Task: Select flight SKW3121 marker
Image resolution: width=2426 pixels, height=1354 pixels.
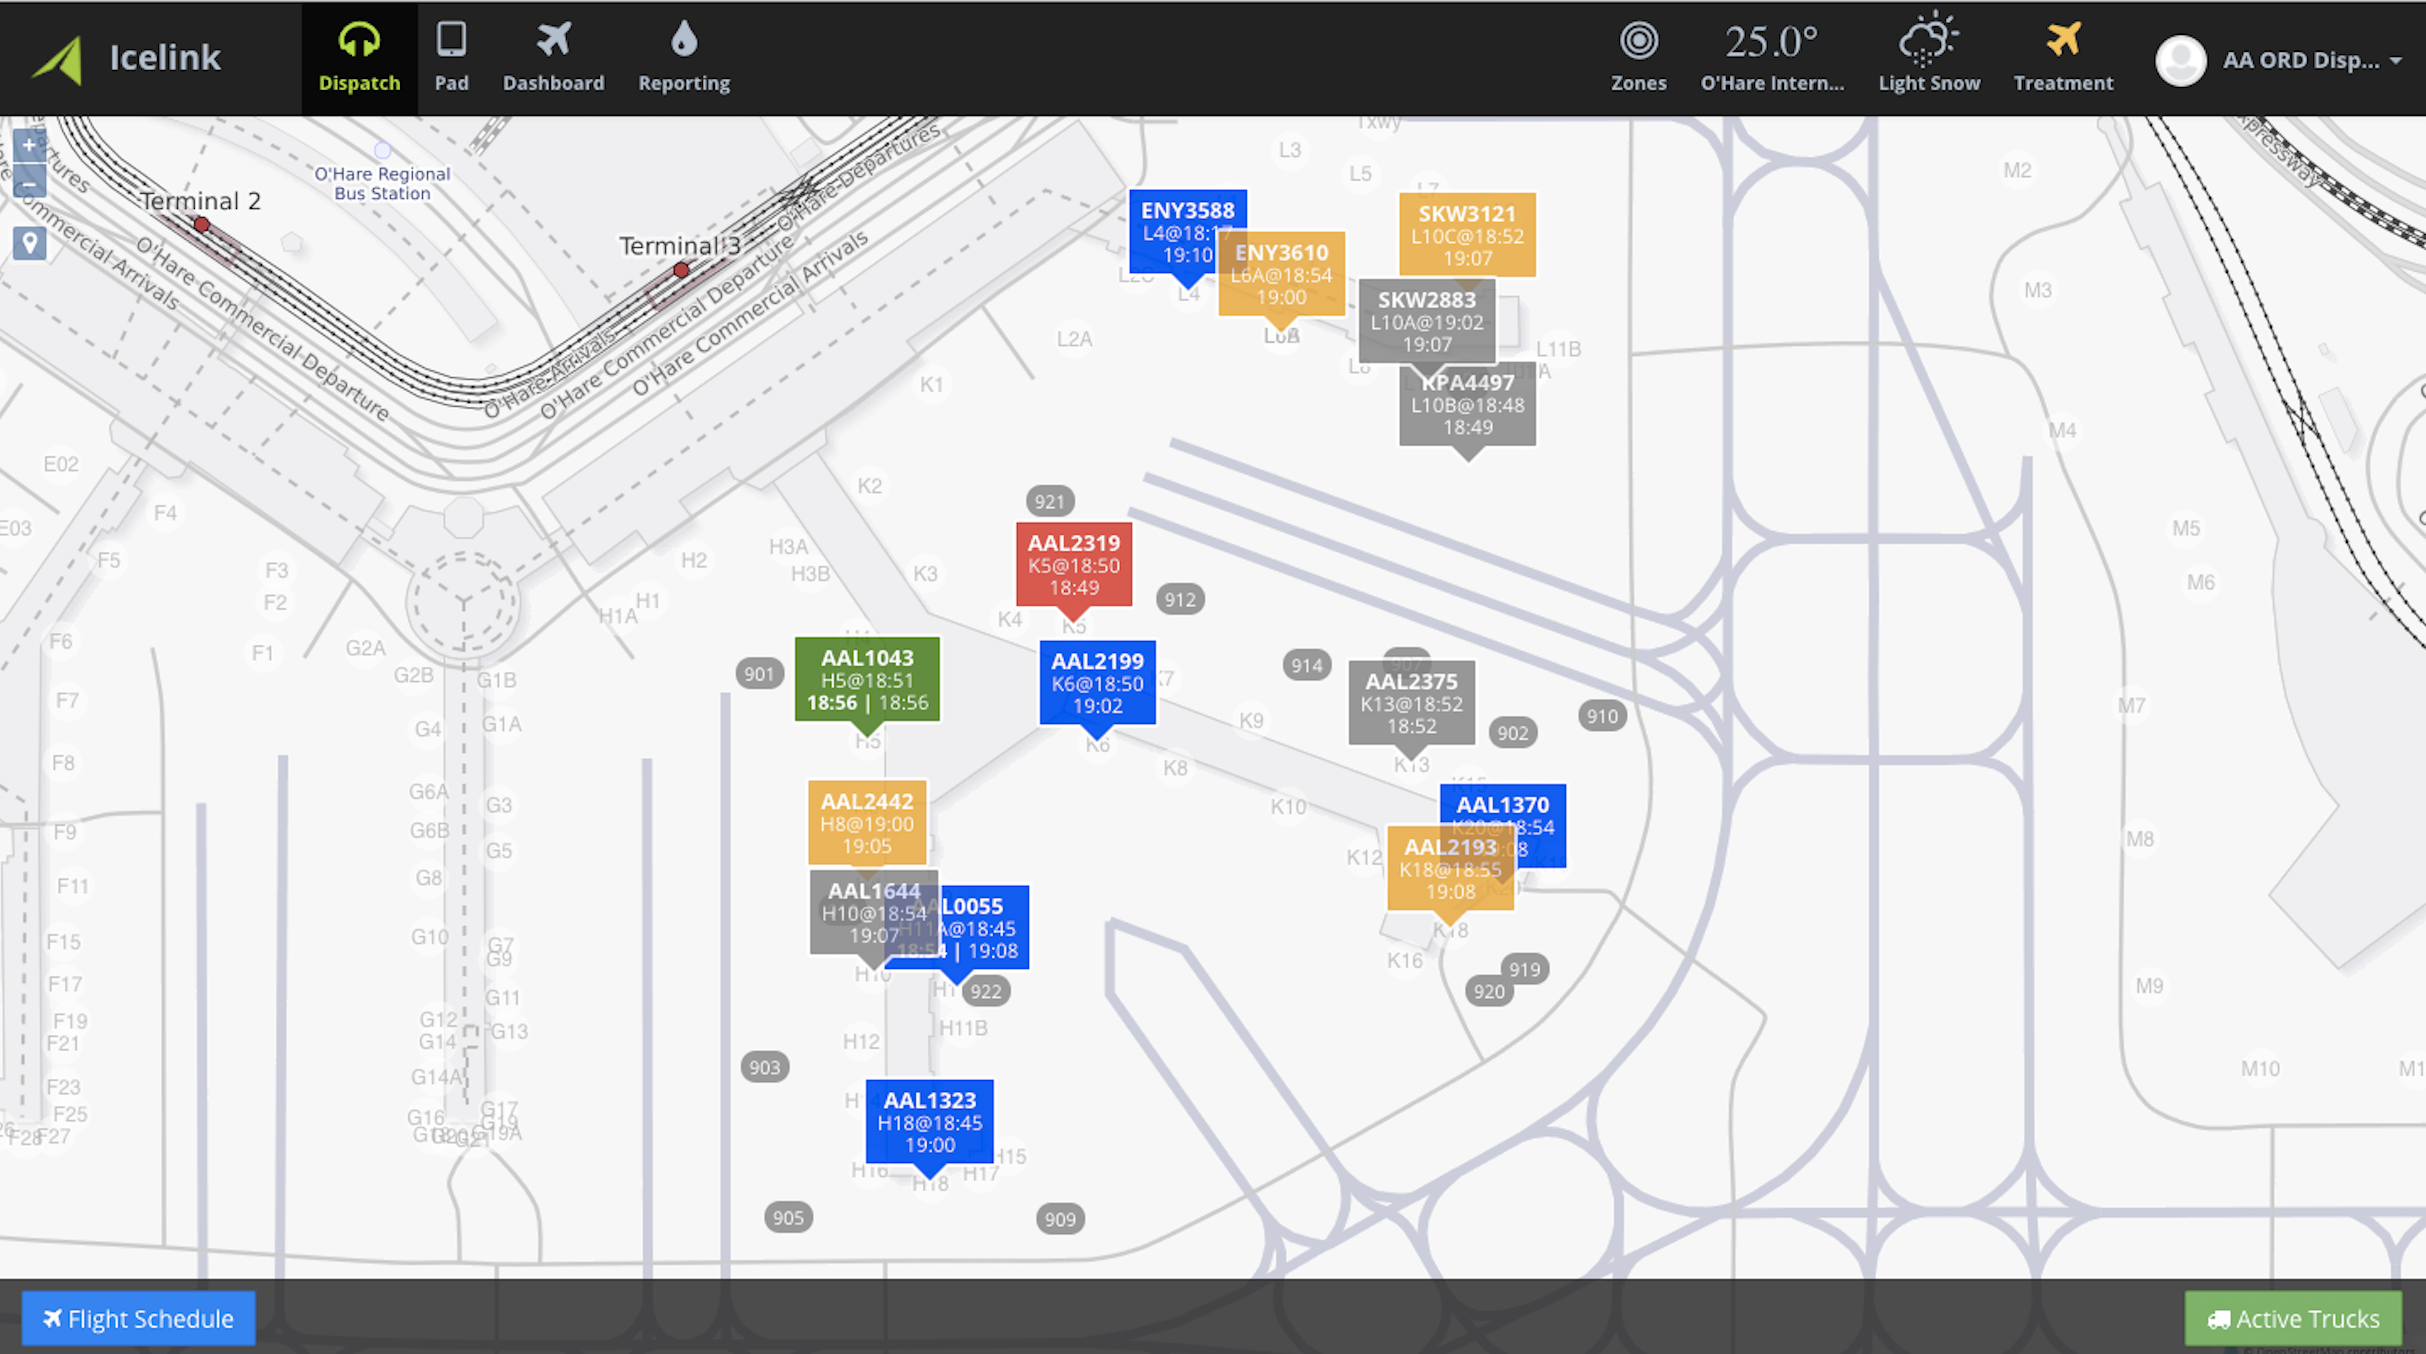Action: (x=1467, y=235)
